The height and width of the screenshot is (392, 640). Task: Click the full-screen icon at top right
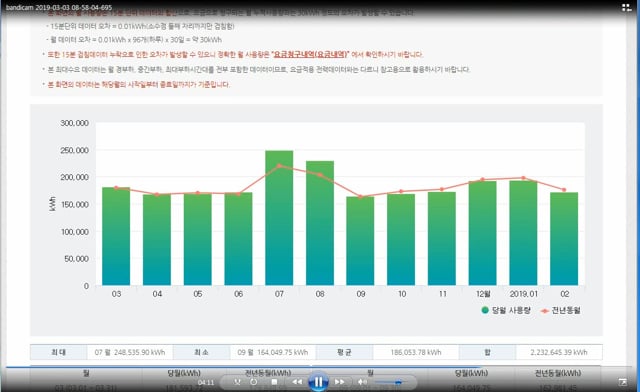tap(626, 7)
